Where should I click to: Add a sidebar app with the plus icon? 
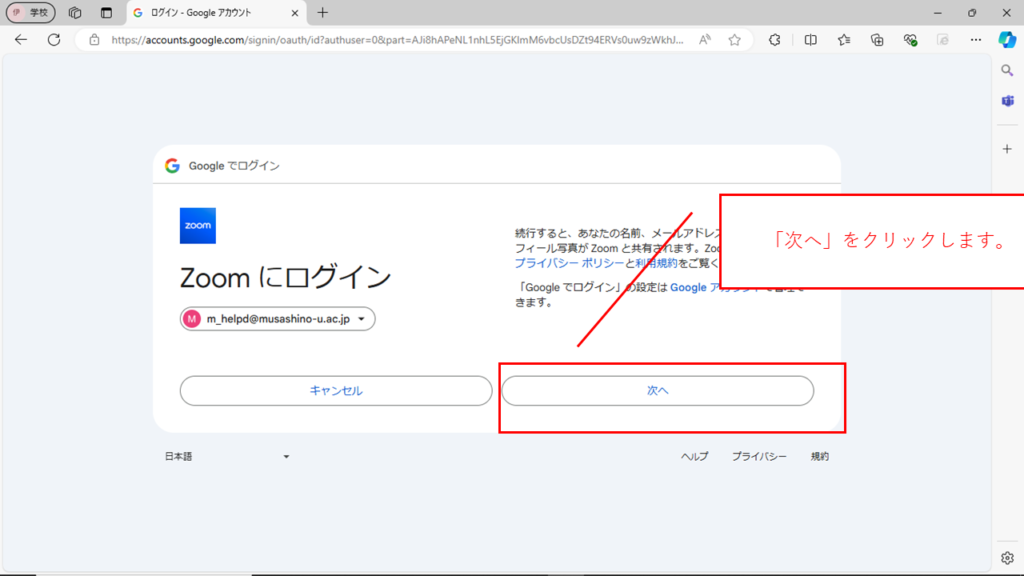pos(1007,149)
